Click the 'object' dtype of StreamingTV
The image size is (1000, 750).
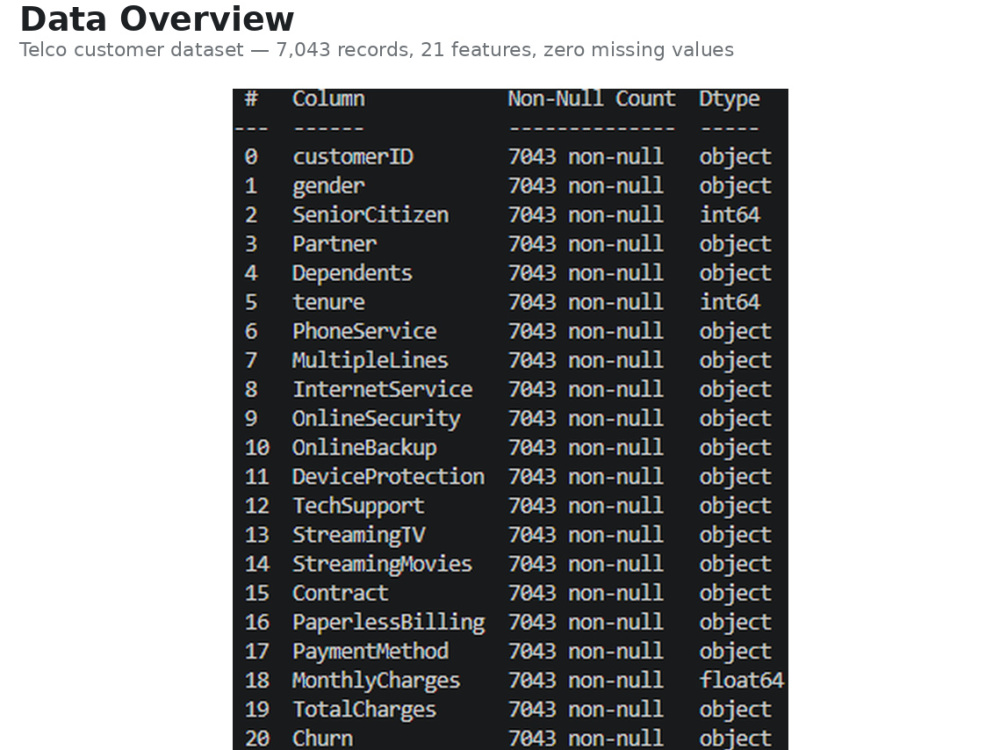click(735, 536)
